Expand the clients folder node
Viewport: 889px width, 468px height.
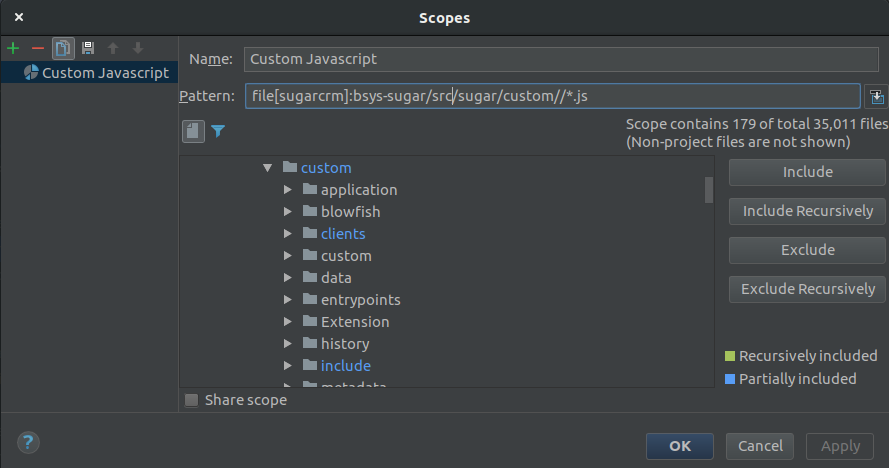(x=288, y=234)
